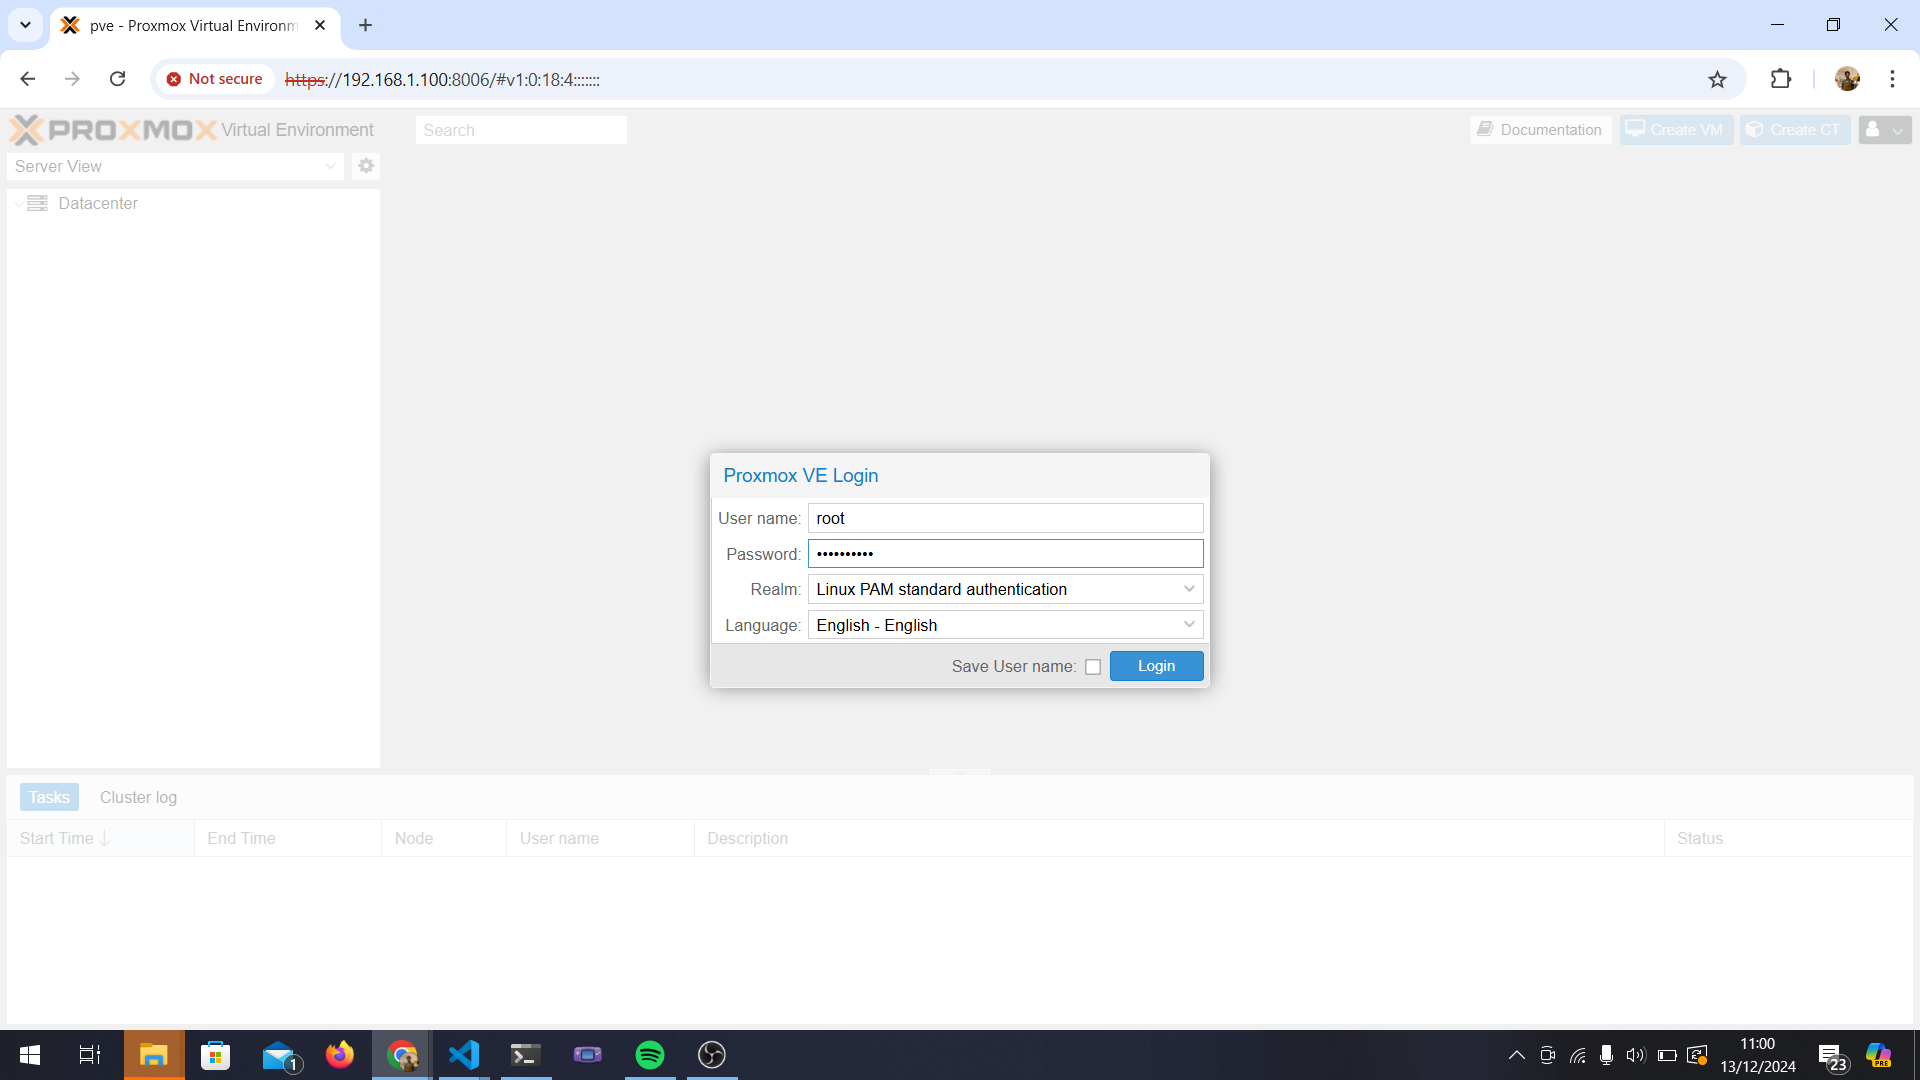Image resolution: width=1920 pixels, height=1080 pixels.
Task: Switch to Chrome on the taskbar
Action: (x=402, y=1055)
